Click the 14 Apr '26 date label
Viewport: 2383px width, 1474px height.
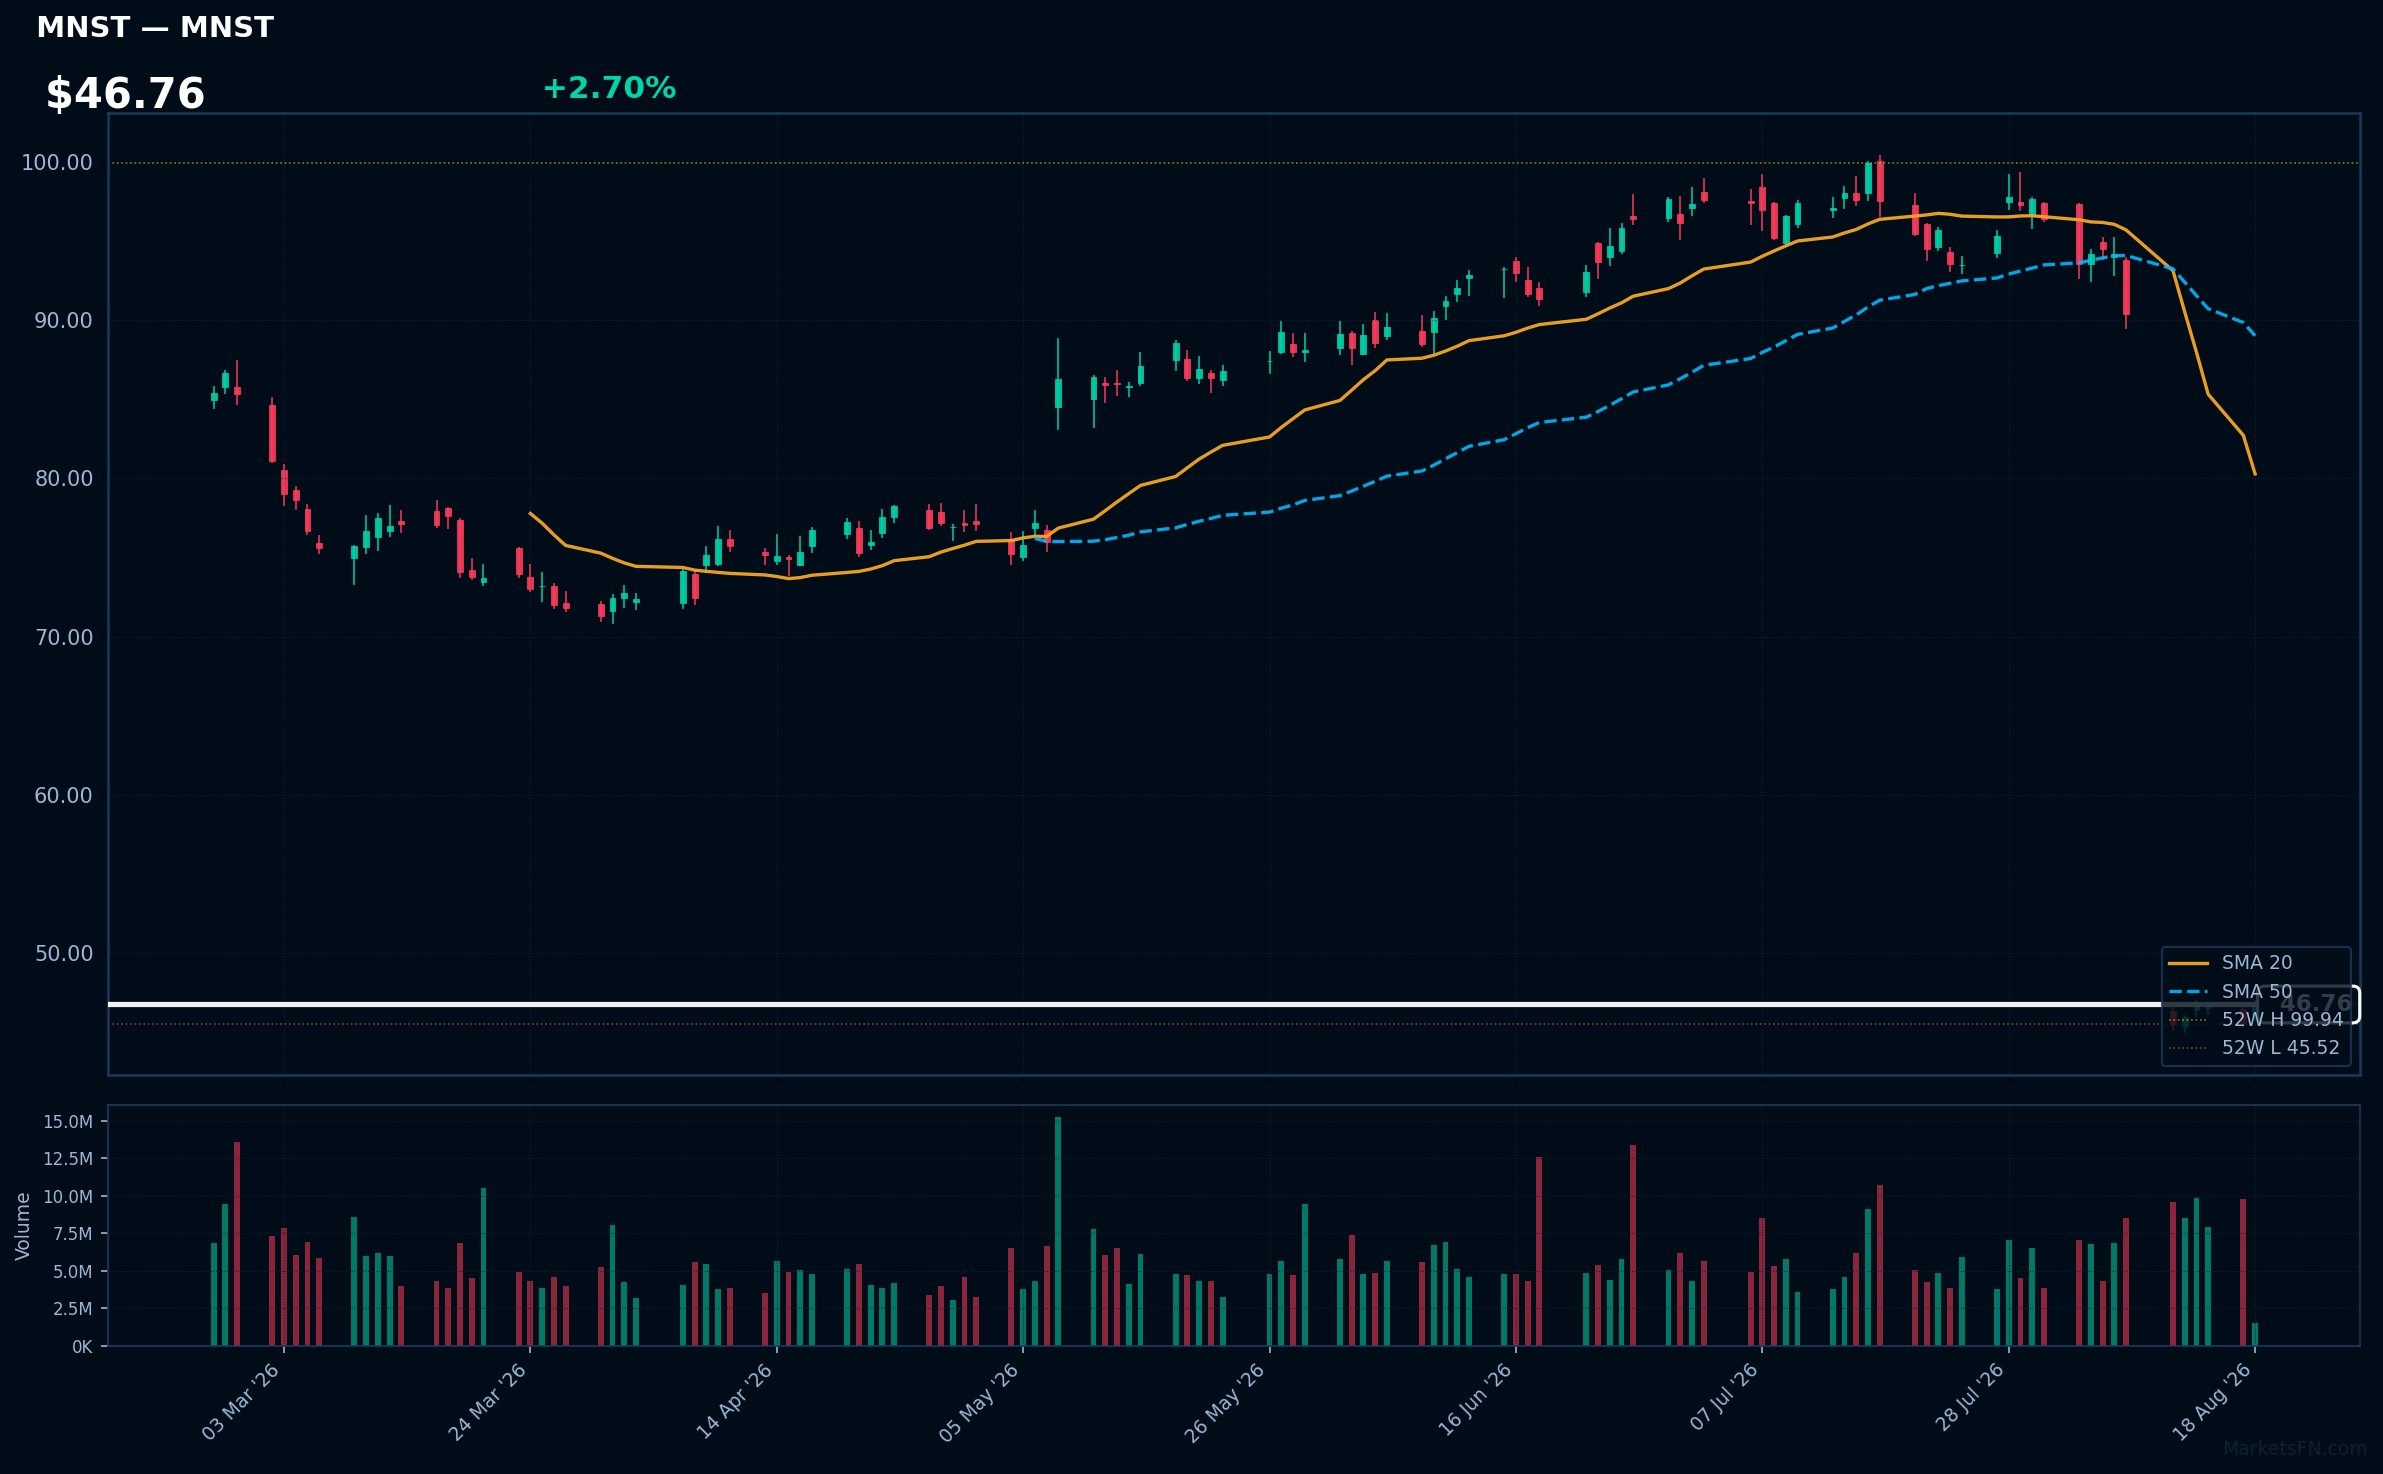pos(734,1402)
